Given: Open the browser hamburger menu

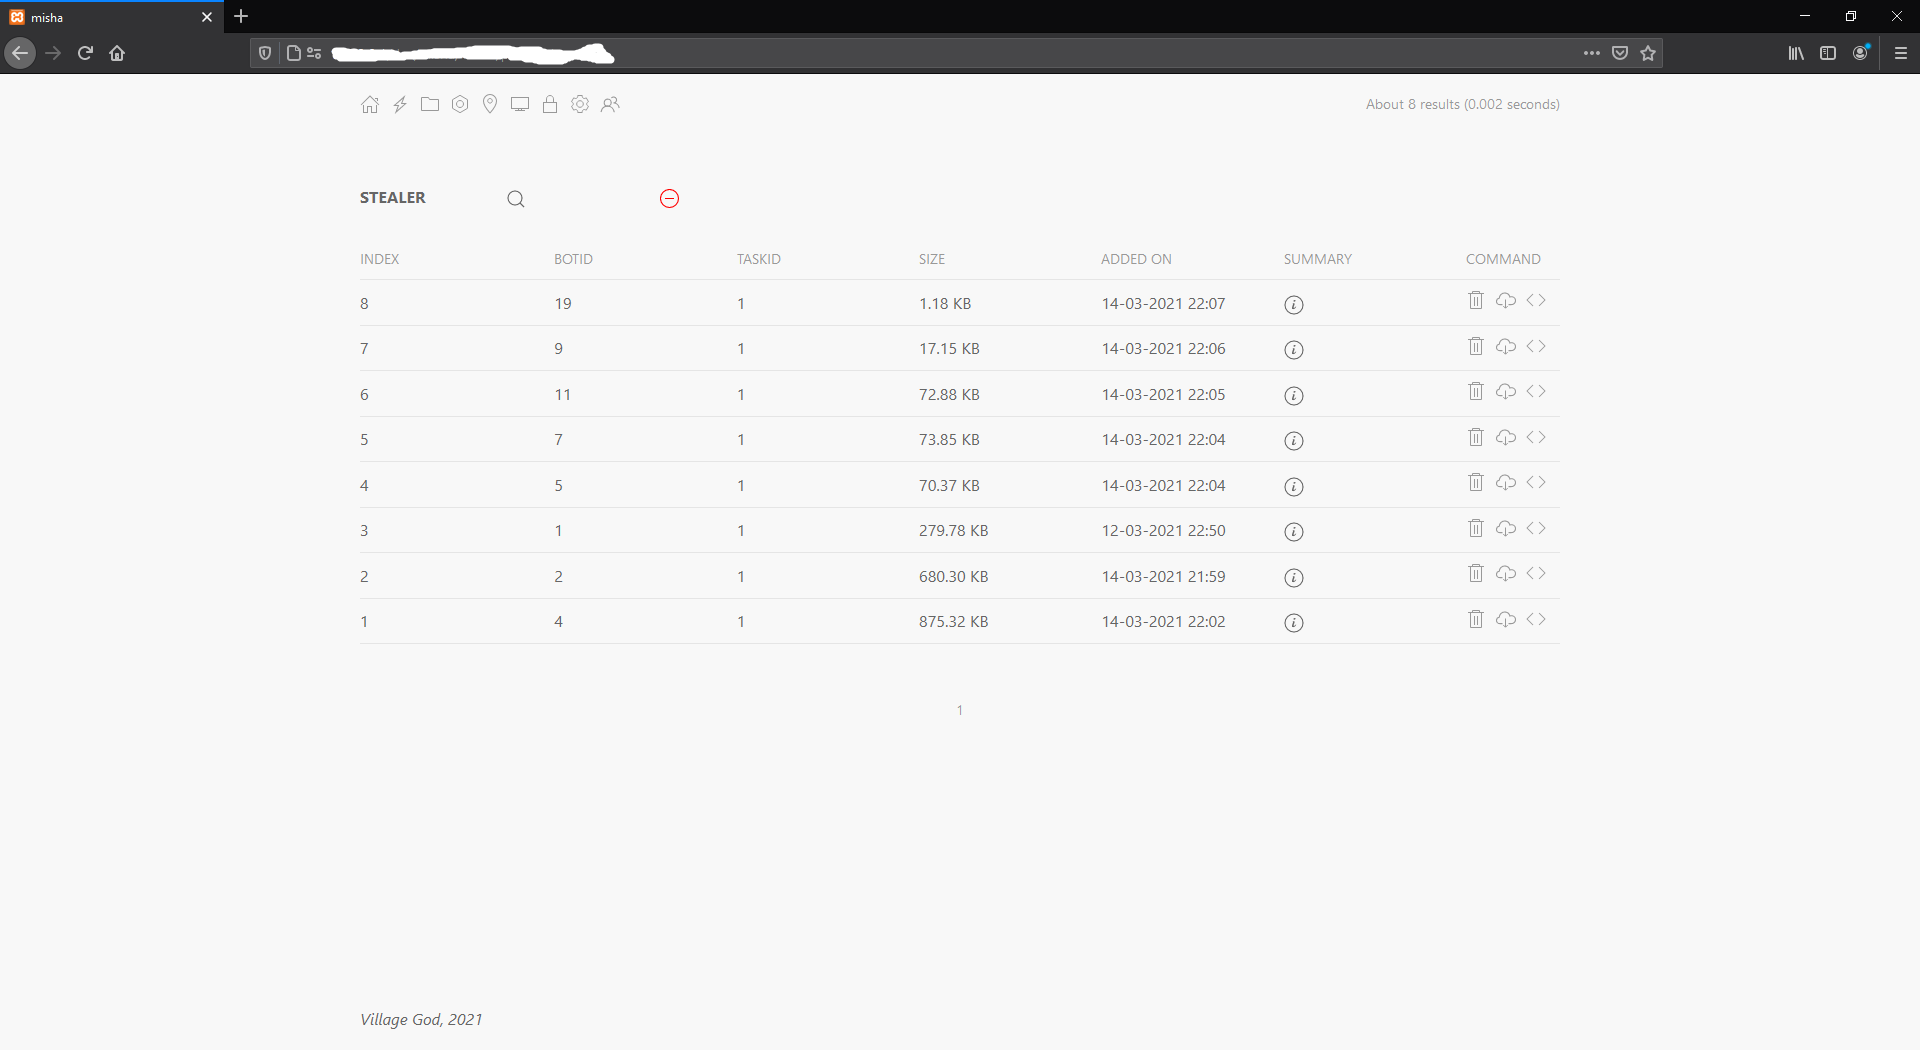Looking at the screenshot, I should pyautogui.click(x=1901, y=53).
